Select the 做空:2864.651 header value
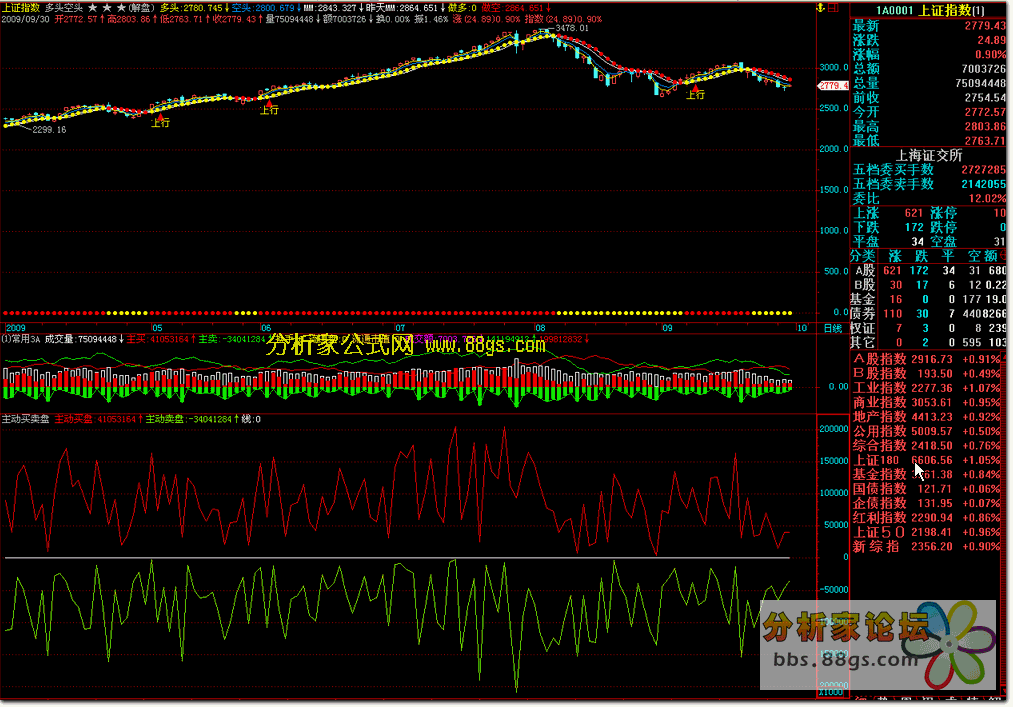The height and width of the screenshot is (707, 1013). (x=513, y=8)
